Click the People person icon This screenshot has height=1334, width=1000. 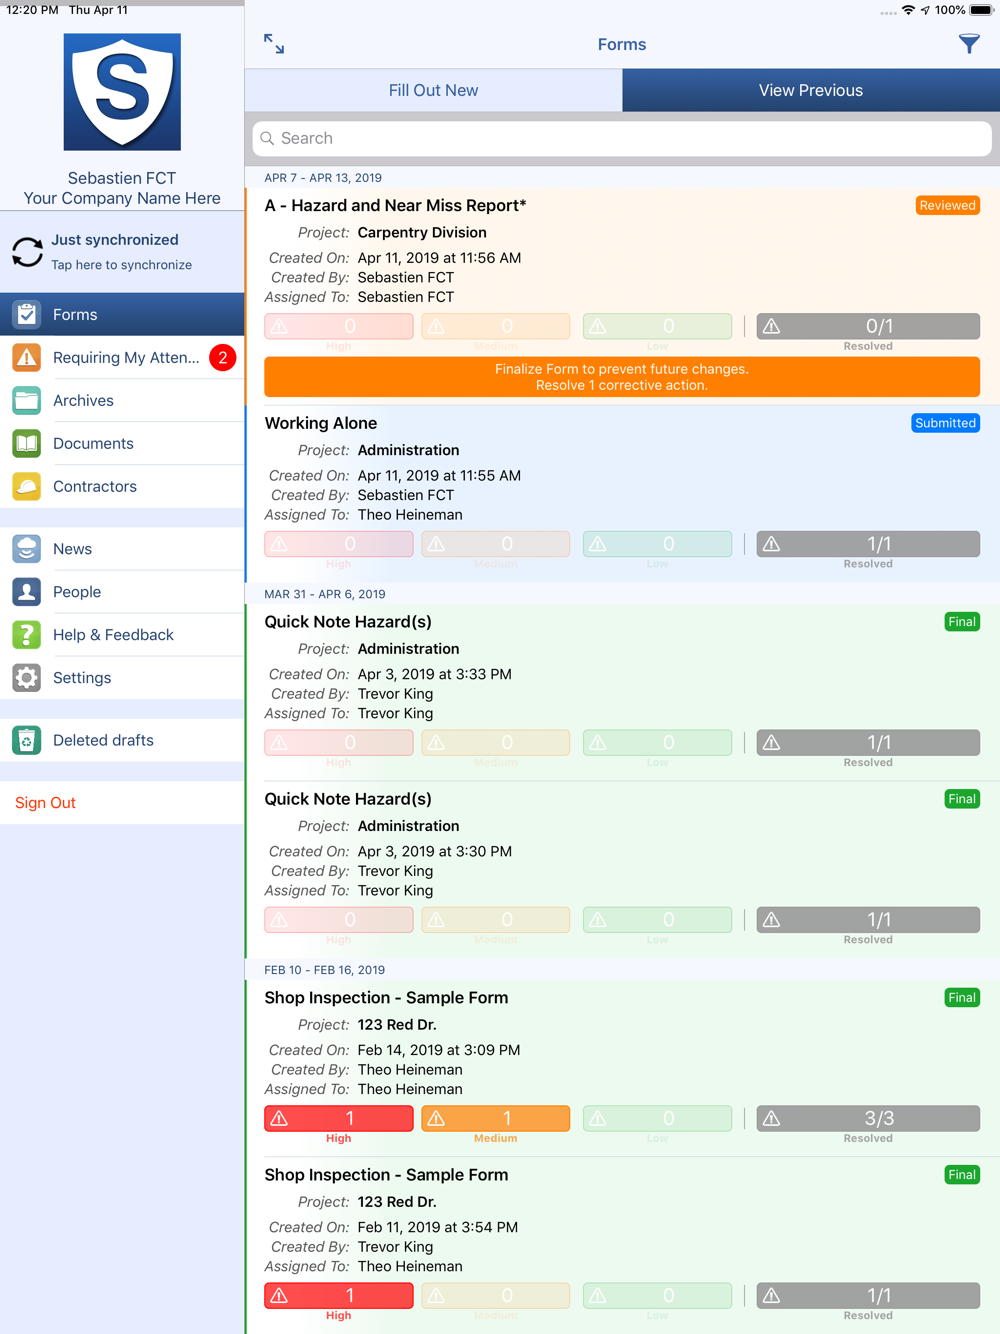click(x=27, y=592)
